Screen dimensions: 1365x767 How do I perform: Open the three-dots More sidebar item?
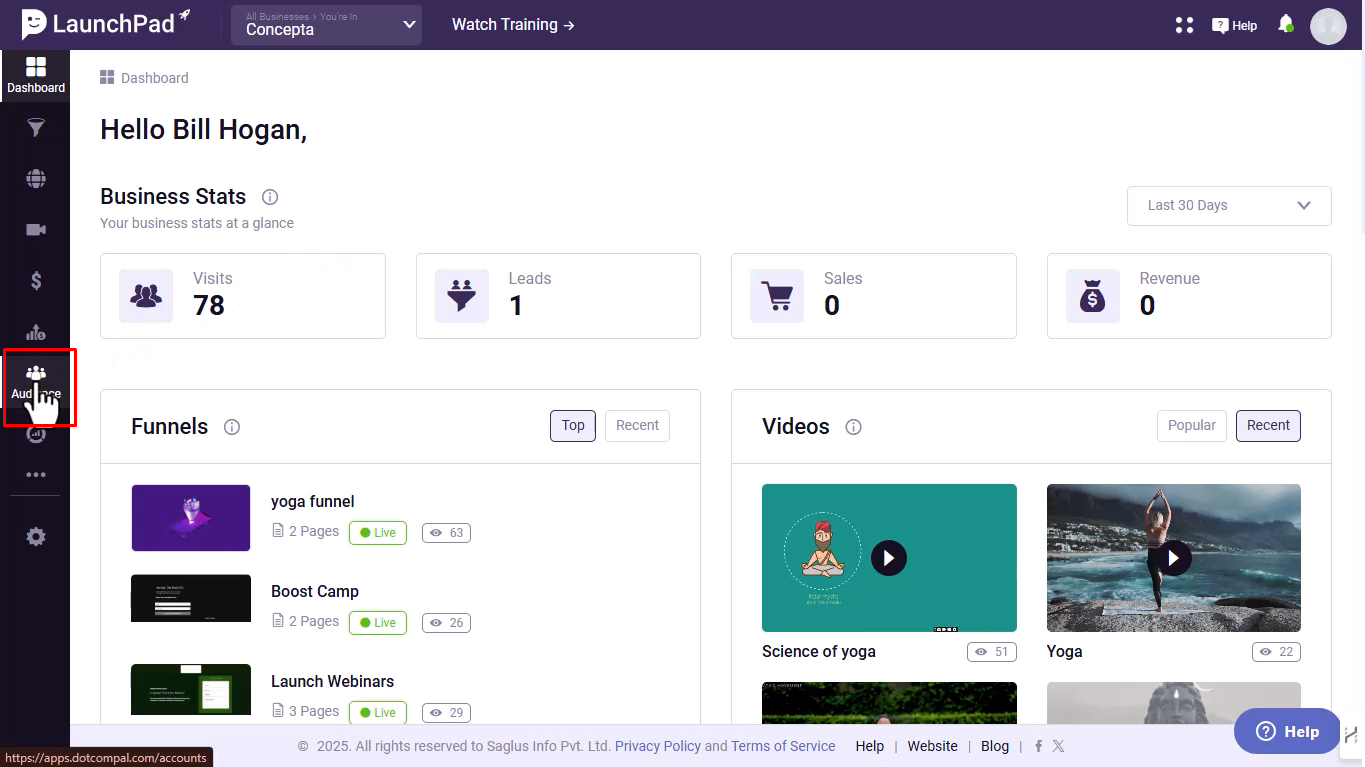tap(36, 475)
